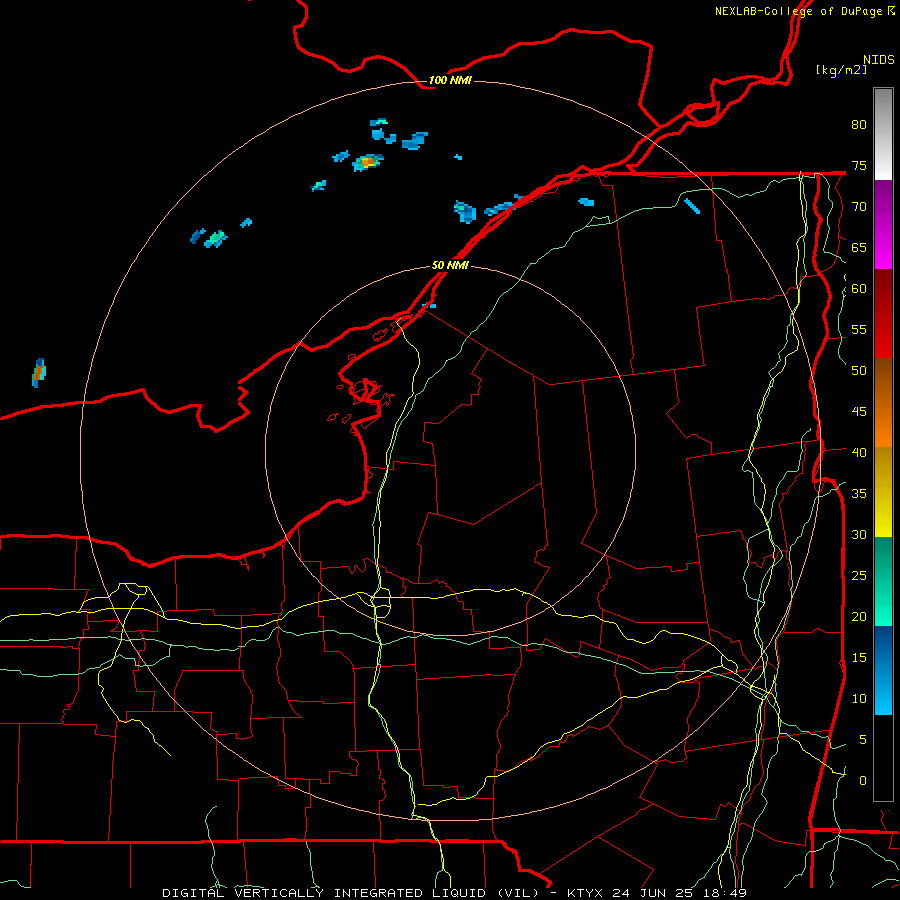
Task: Click the gray-white segment of the color scale
Action: coord(883,134)
